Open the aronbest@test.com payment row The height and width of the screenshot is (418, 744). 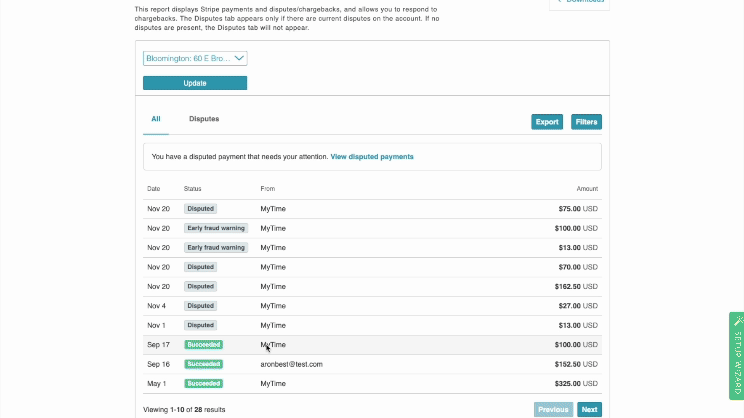point(372,364)
